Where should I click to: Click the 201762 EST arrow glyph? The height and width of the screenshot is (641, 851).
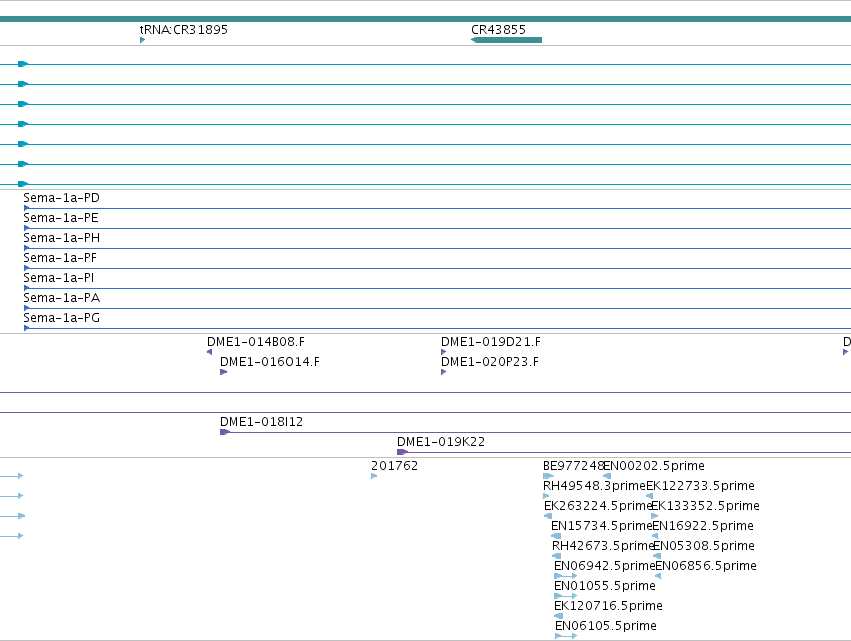pos(374,476)
